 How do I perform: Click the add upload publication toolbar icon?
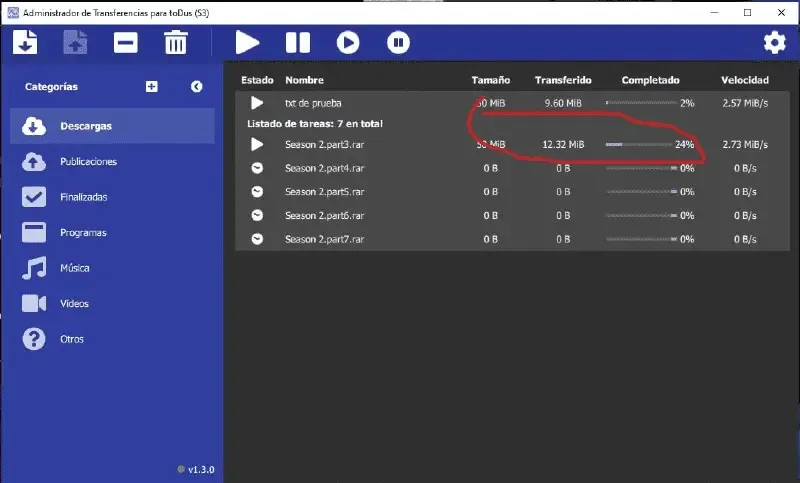(x=75, y=42)
